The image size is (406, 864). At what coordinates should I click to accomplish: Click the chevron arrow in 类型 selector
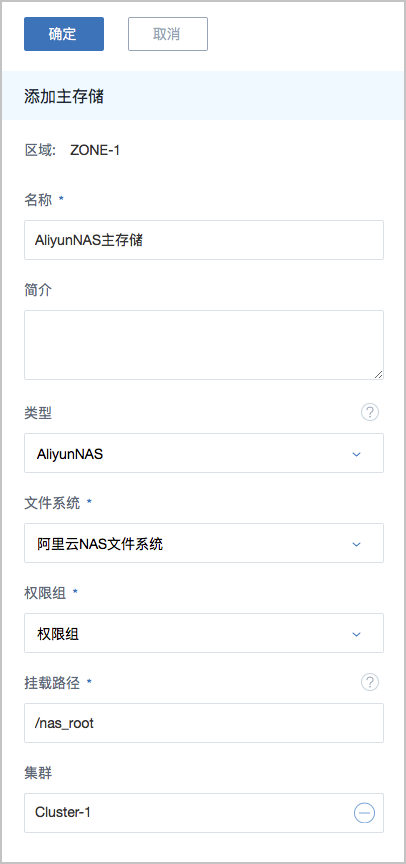356,455
